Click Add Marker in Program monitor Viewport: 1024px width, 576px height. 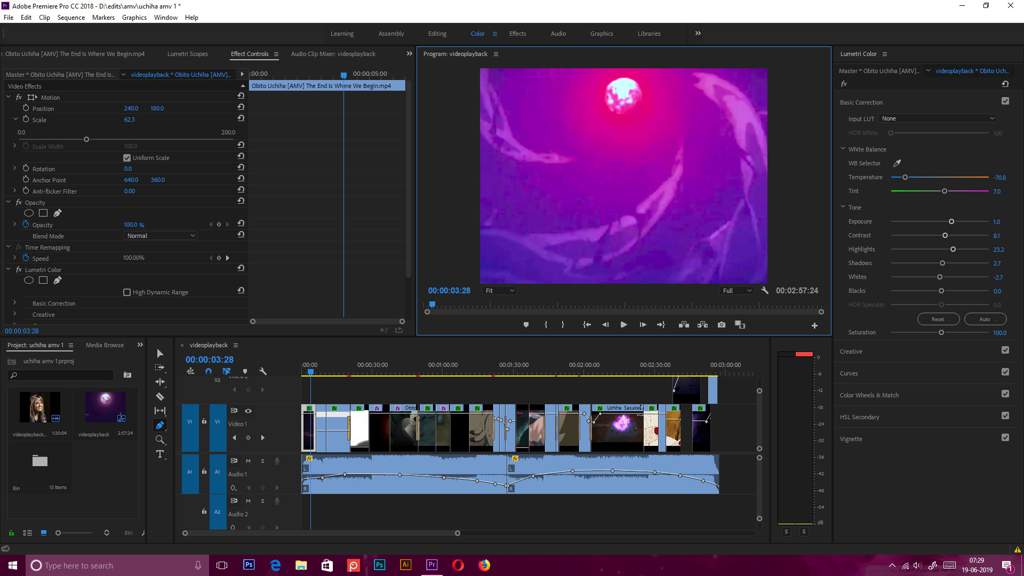coord(526,325)
